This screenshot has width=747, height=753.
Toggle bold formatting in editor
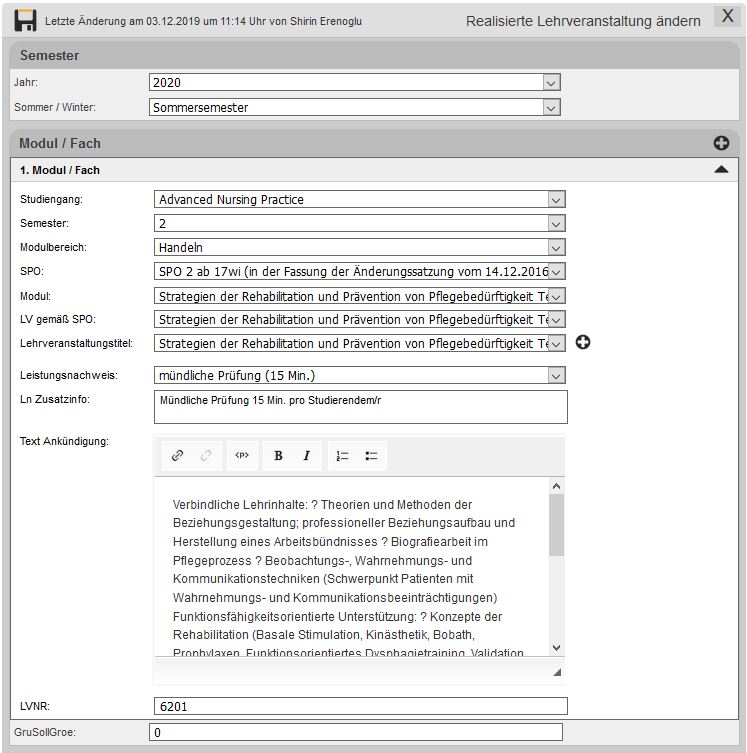coord(278,456)
